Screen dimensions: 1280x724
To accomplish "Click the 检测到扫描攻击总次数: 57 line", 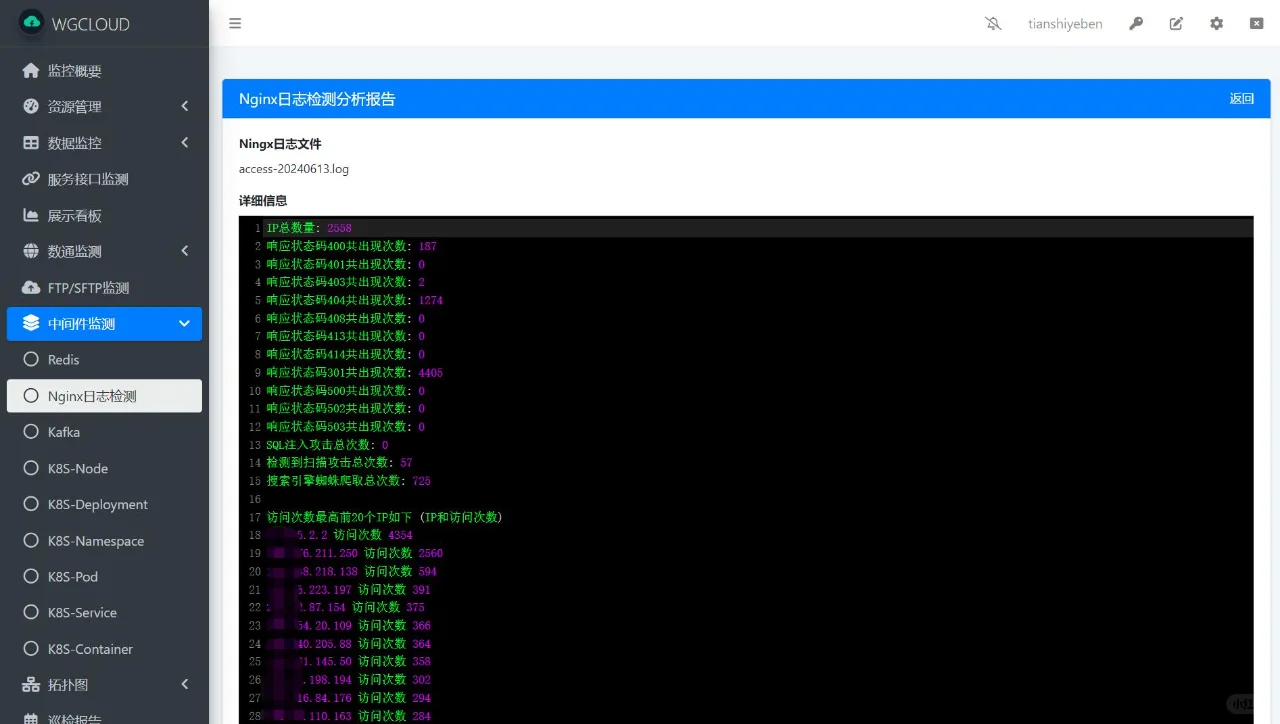I will [x=339, y=463].
